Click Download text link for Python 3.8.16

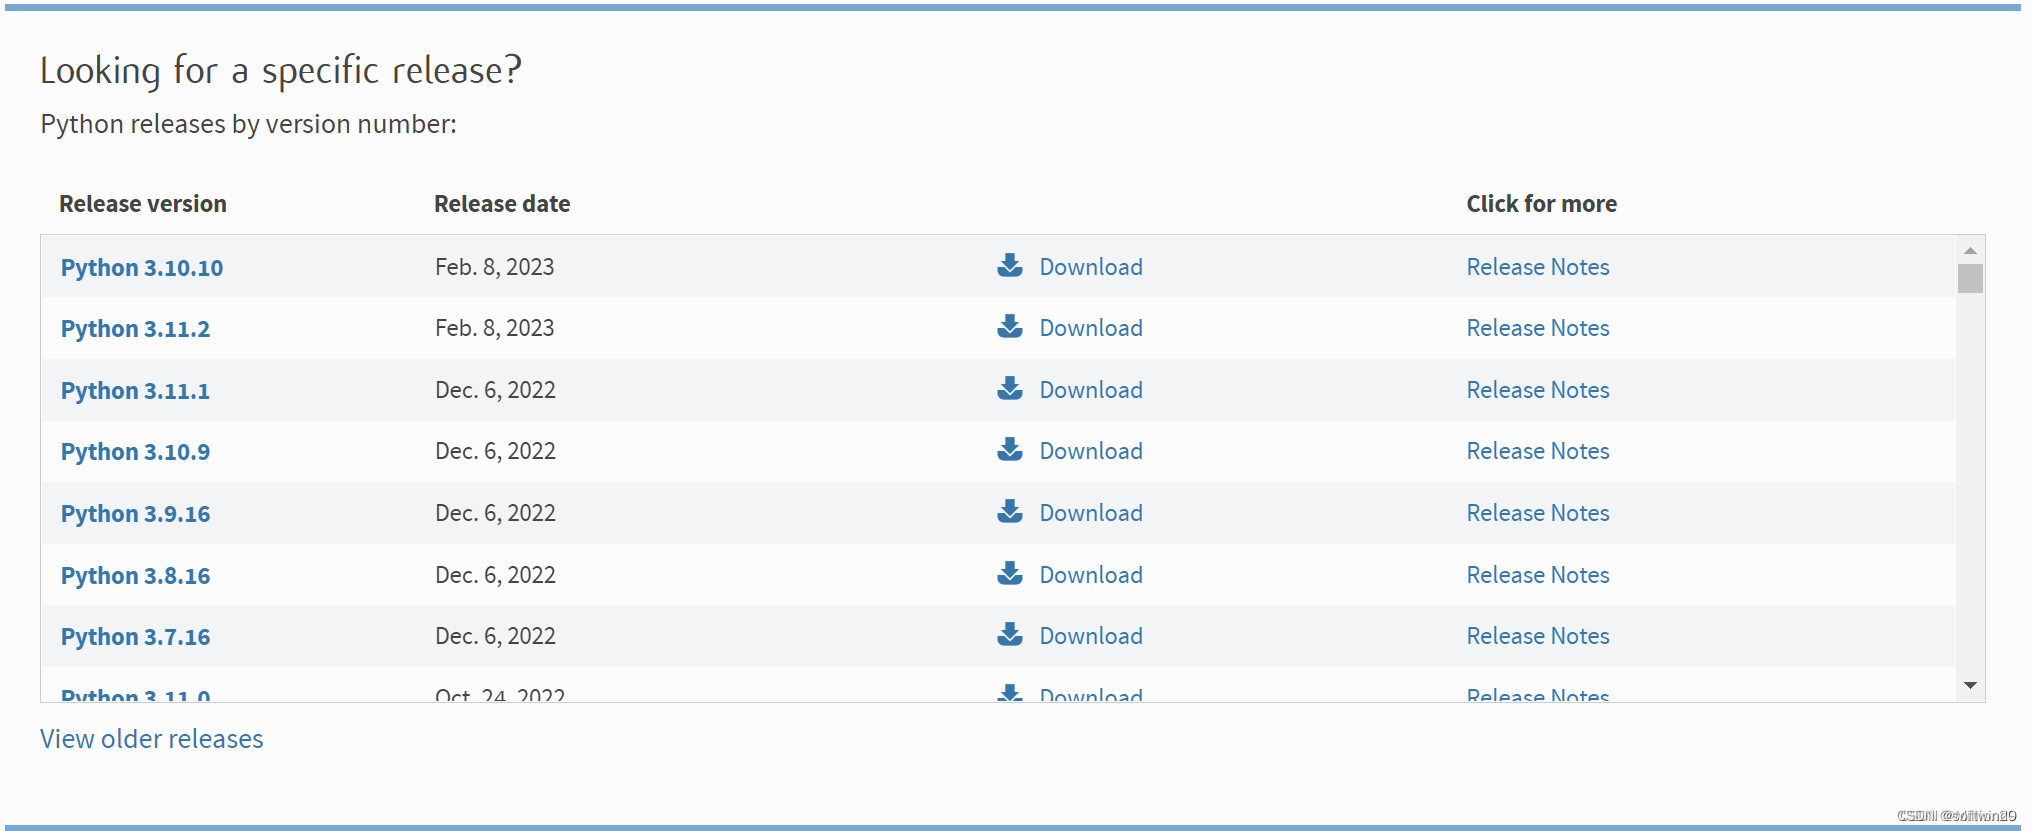[1091, 575]
